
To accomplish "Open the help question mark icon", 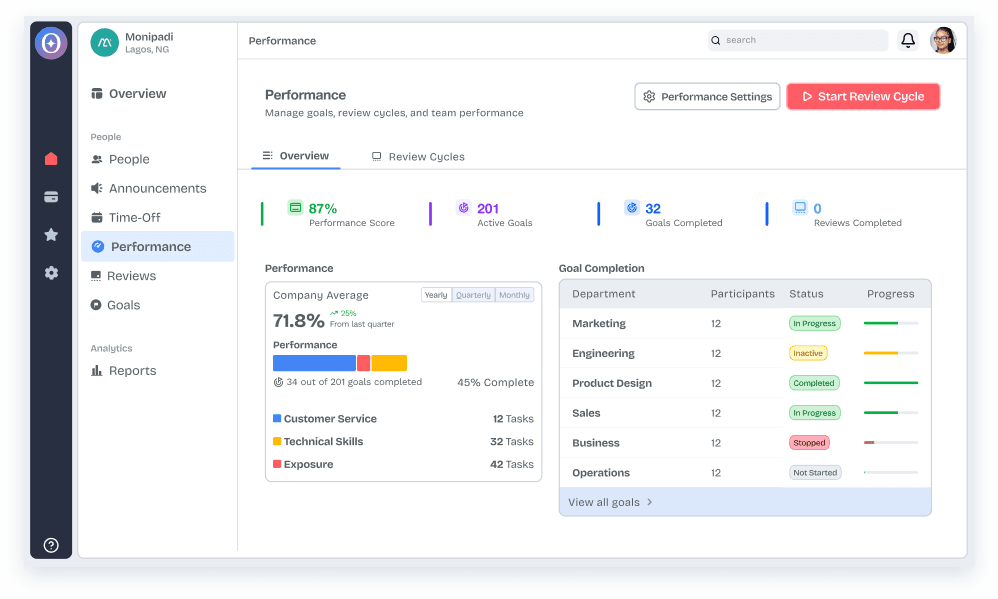I will coord(51,545).
